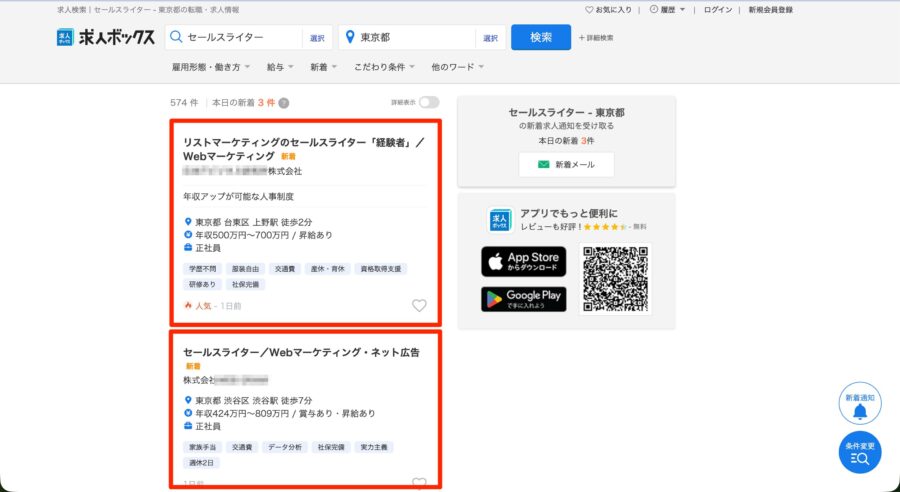Click the 年収アップが可能な人事制度 text
900x492 pixels.
(x=239, y=197)
